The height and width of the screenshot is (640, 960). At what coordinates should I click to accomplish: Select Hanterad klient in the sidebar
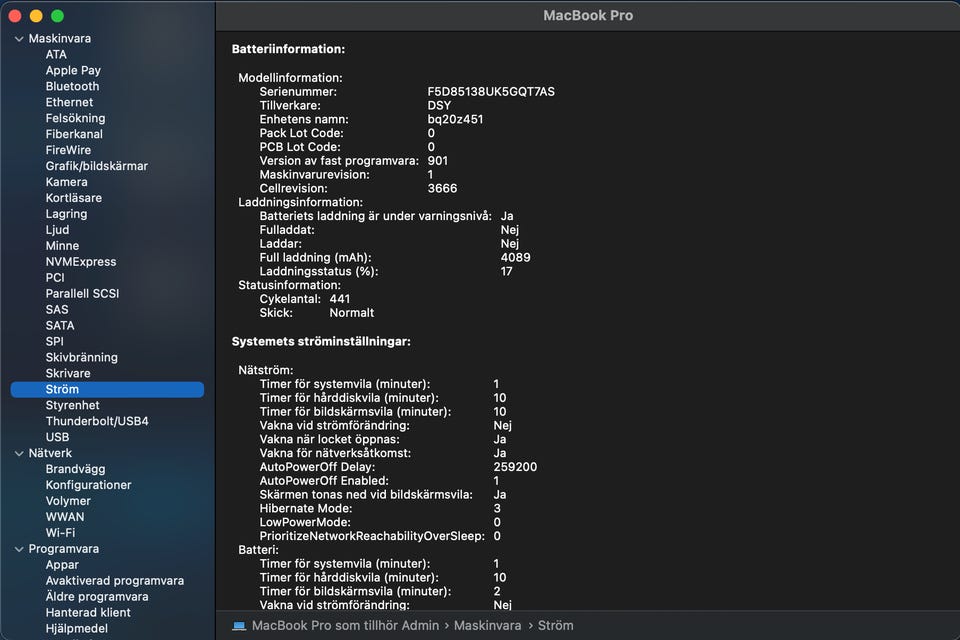pos(88,612)
